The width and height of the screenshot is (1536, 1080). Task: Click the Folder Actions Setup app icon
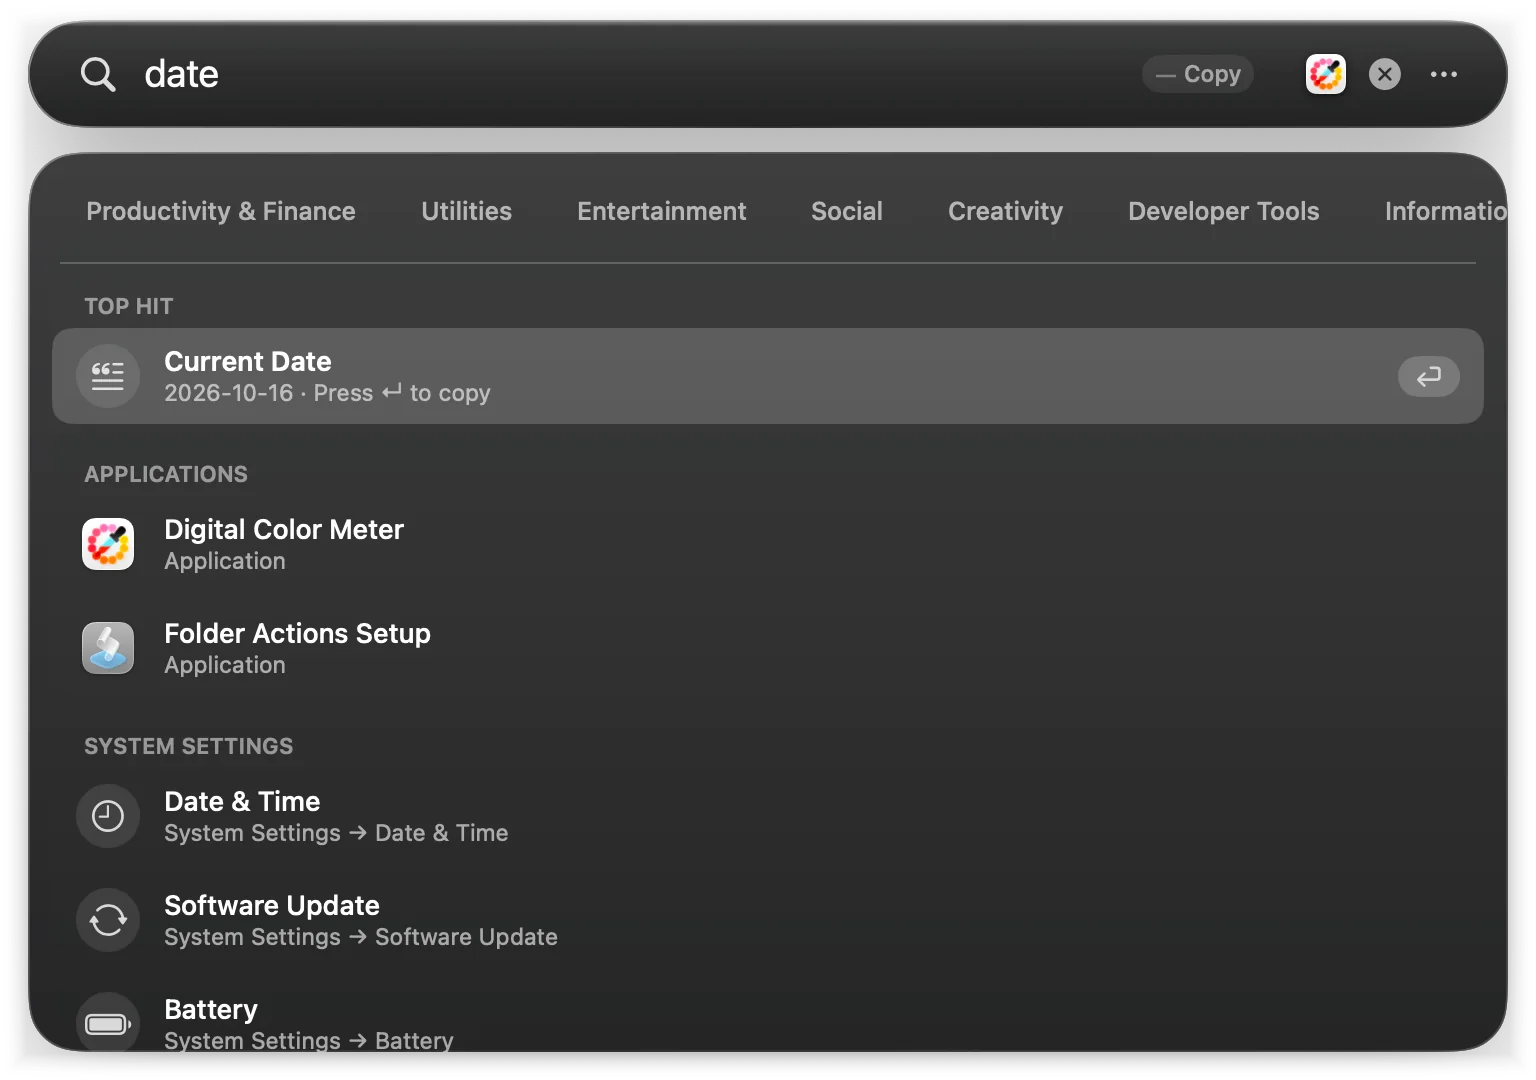(x=108, y=648)
